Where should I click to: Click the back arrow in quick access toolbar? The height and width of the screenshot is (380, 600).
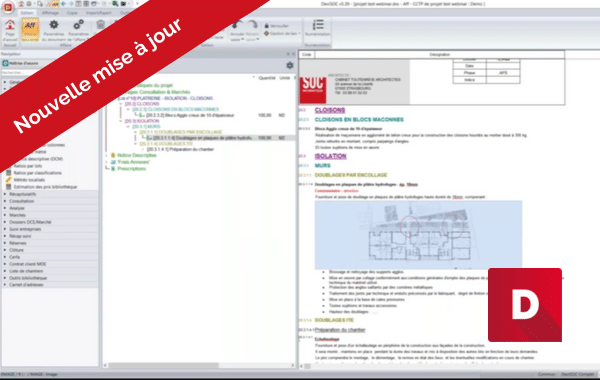point(64,4)
